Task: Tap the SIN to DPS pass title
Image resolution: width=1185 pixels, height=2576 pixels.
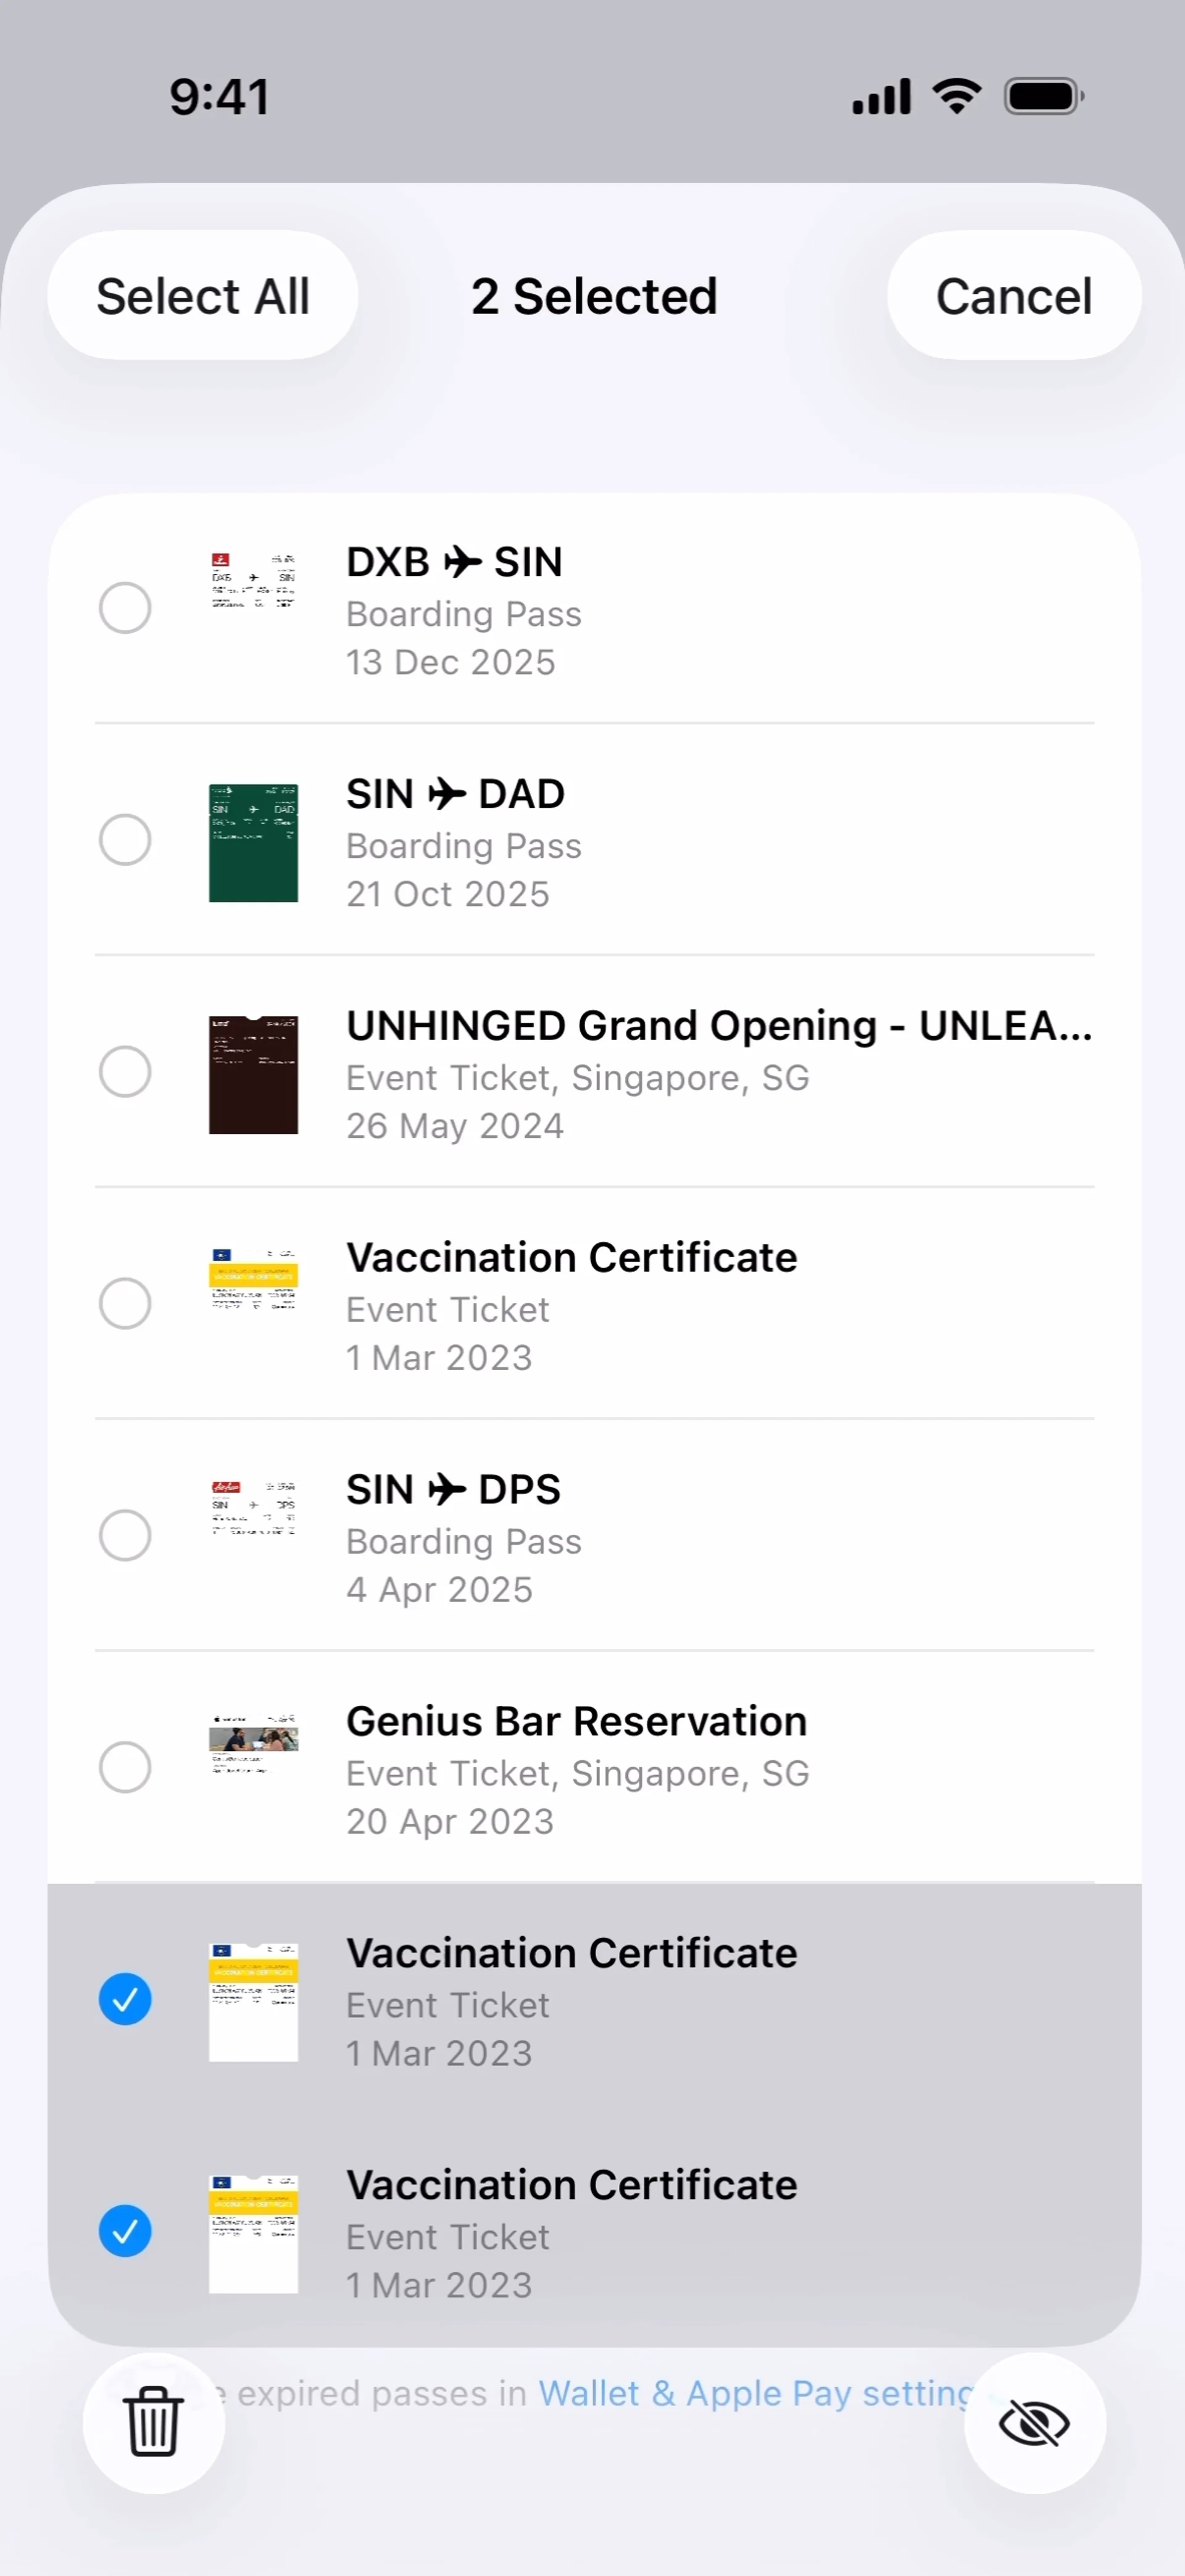Action: (453, 1490)
